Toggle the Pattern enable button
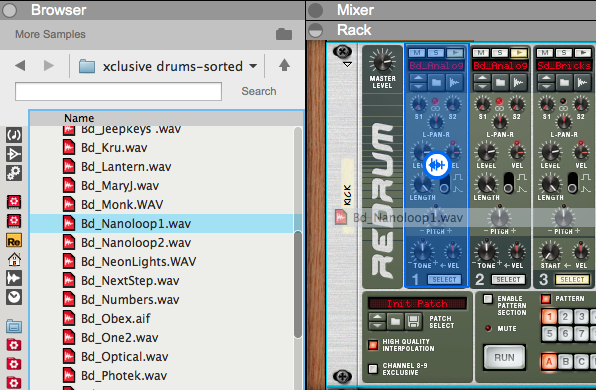Screen dimensions: 596x390 point(546,299)
